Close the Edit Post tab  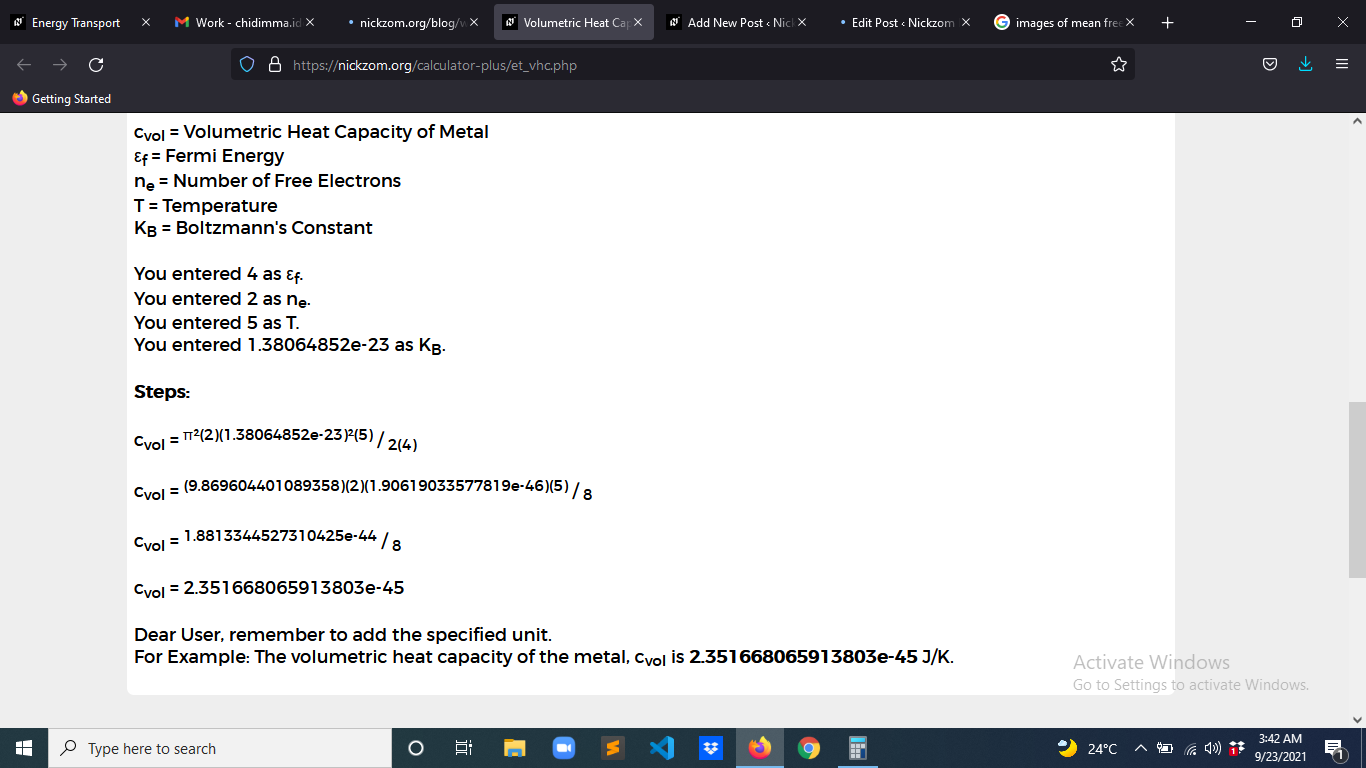(966, 22)
